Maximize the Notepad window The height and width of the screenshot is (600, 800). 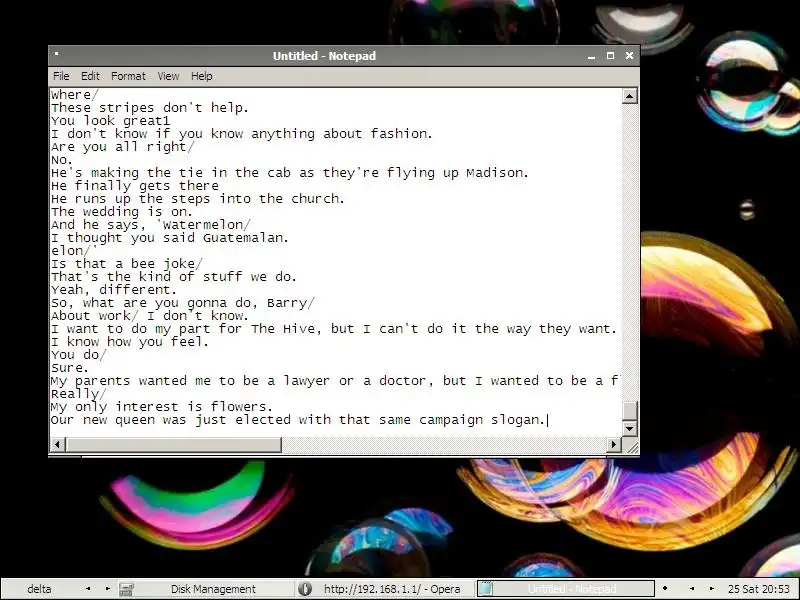(x=610, y=56)
